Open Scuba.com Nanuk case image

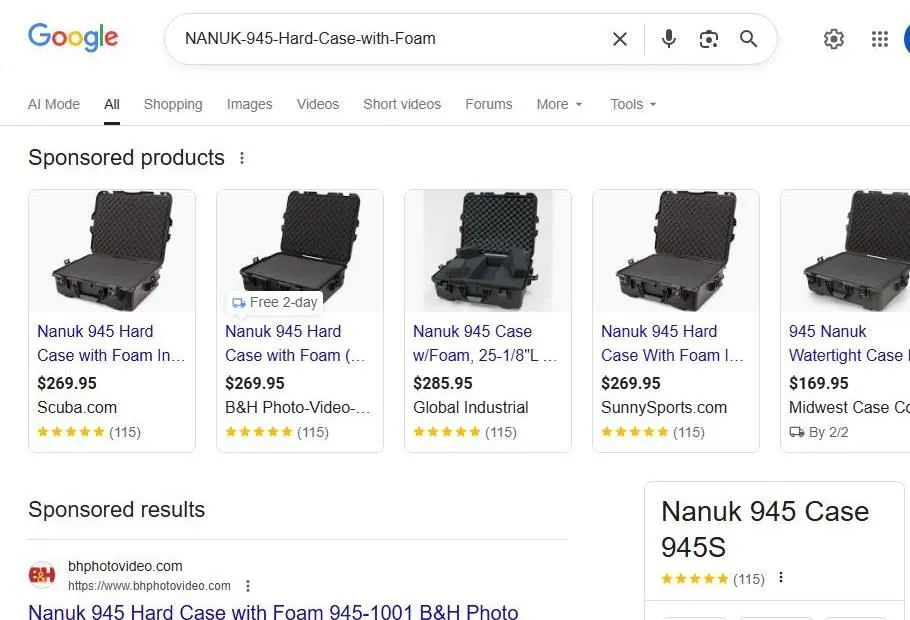click(x=112, y=251)
